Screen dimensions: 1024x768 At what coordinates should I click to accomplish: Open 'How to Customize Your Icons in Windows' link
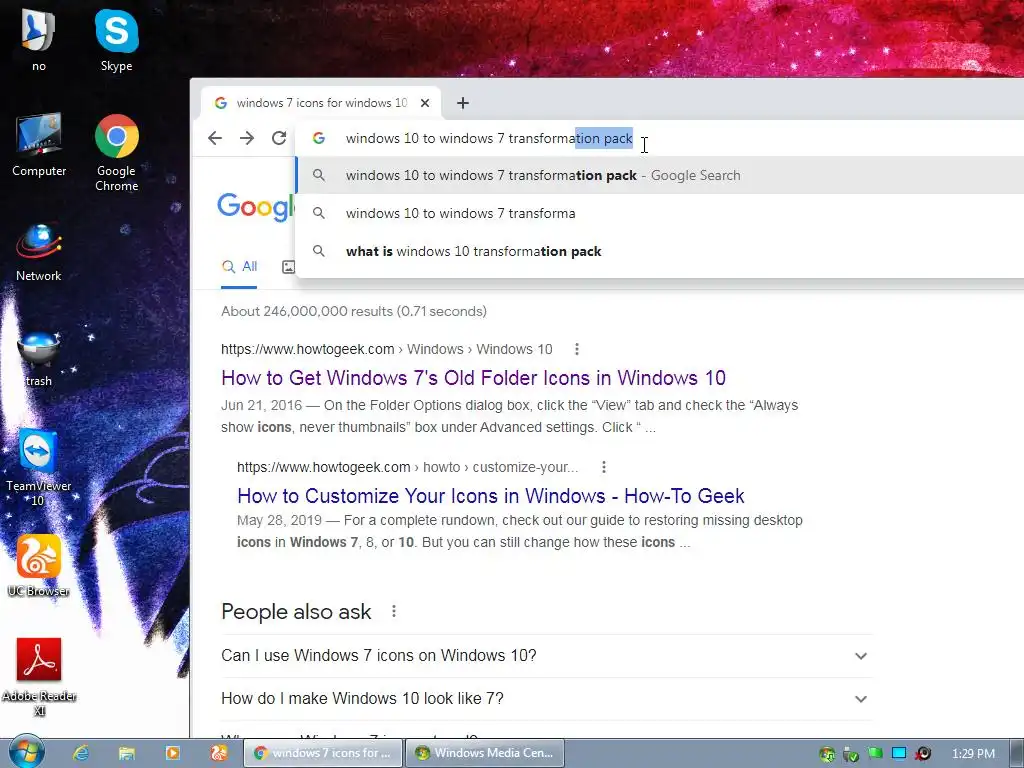coord(490,496)
